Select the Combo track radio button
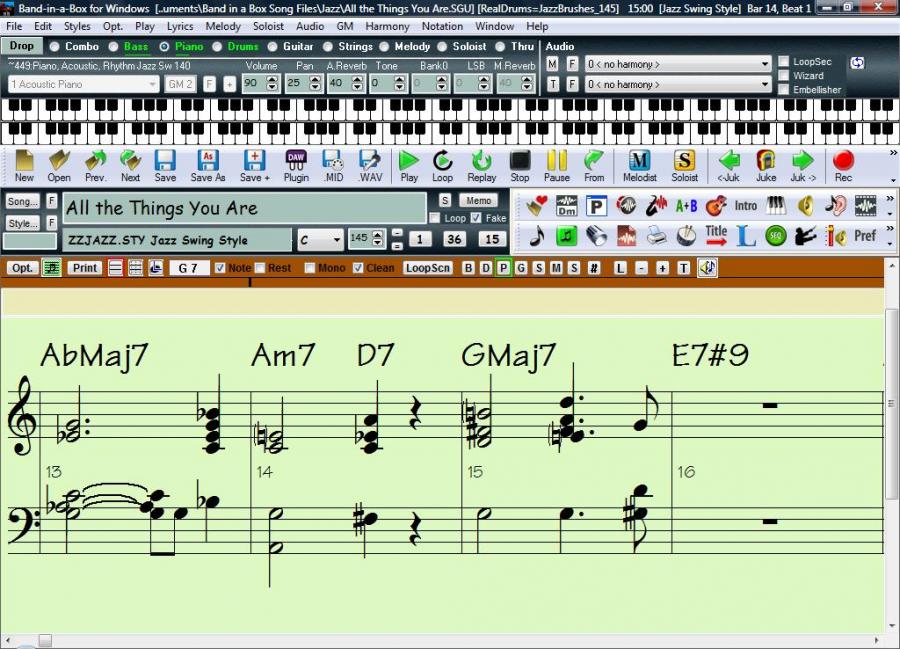 point(55,46)
